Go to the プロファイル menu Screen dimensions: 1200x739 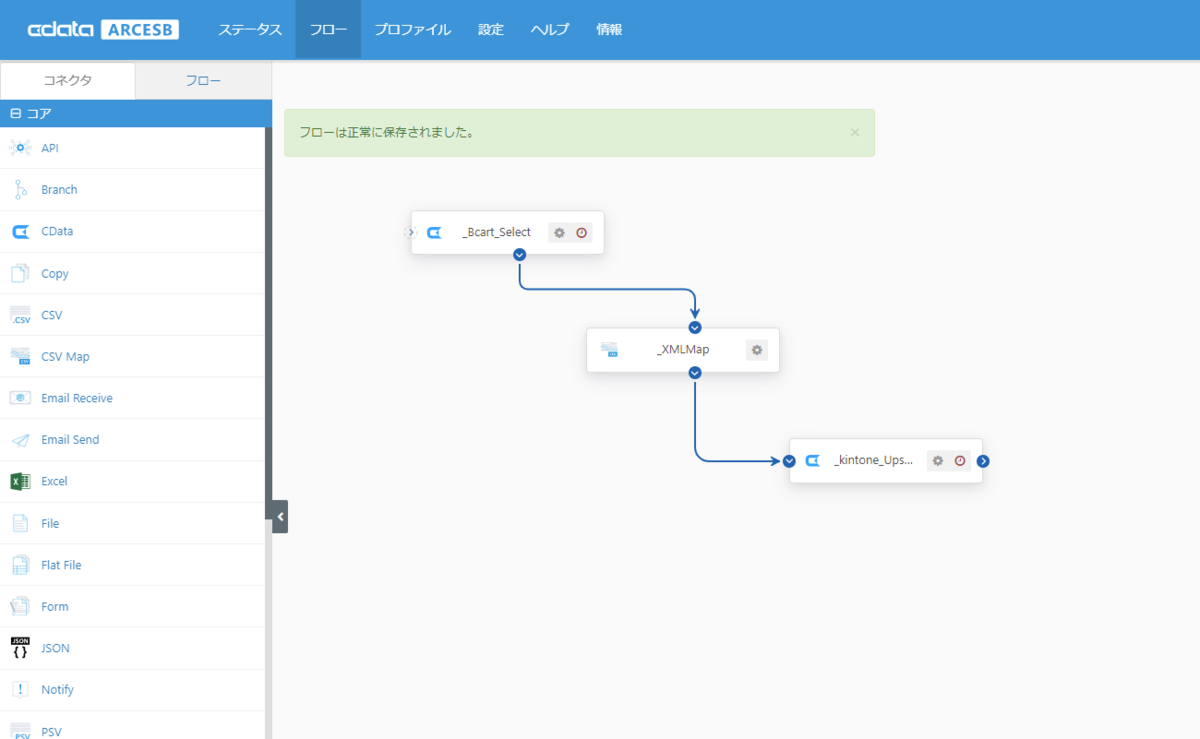click(x=413, y=30)
